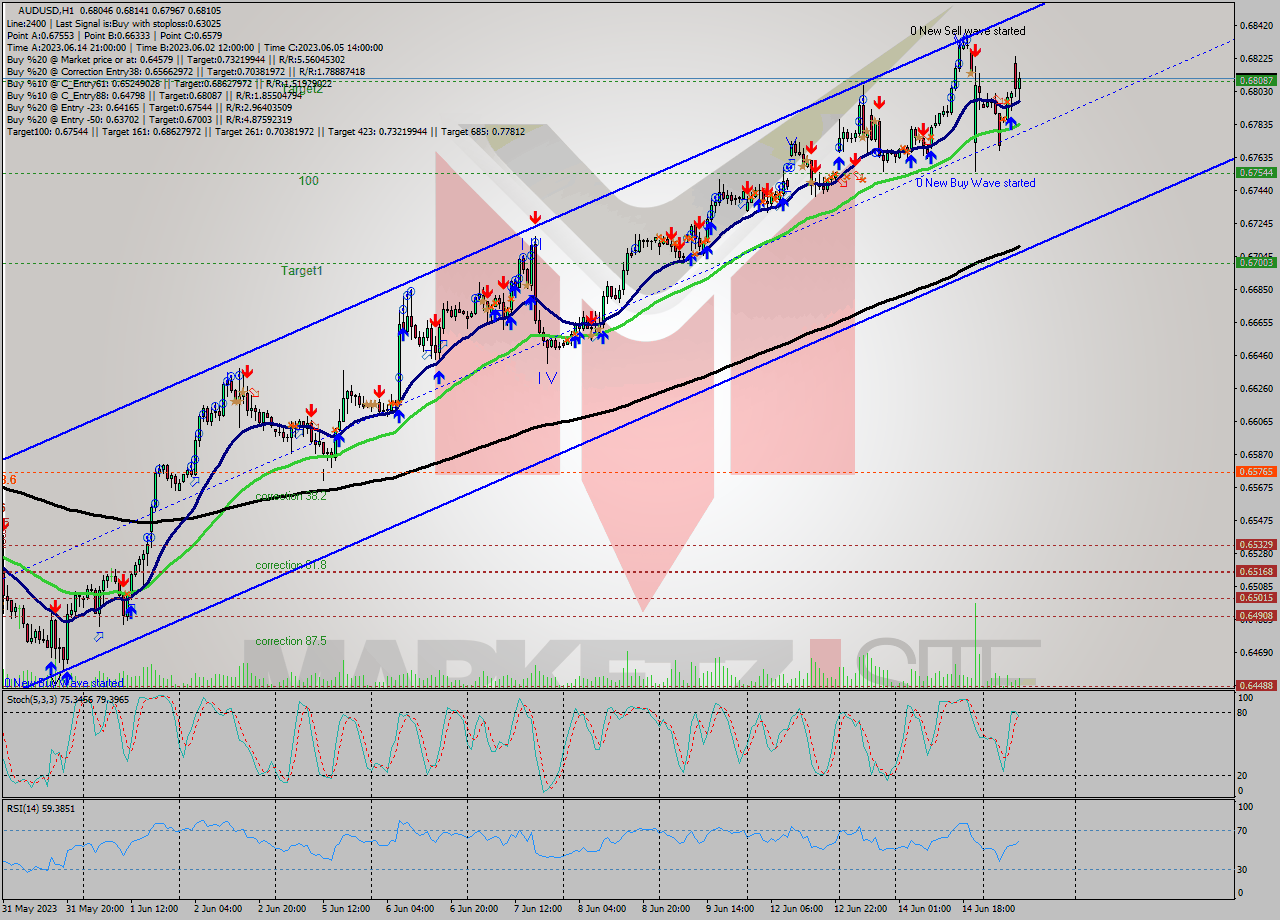
Task: Select the 'correction 38.2' label
Action: pos(290,496)
